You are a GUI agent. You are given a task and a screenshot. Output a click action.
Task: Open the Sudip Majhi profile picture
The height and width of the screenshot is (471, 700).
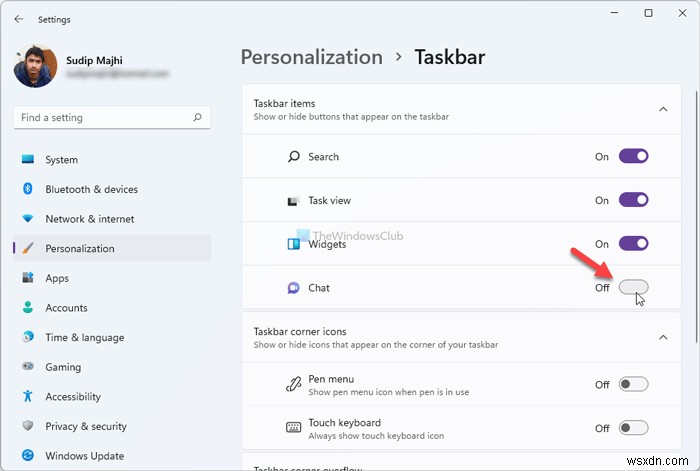point(36,66)
